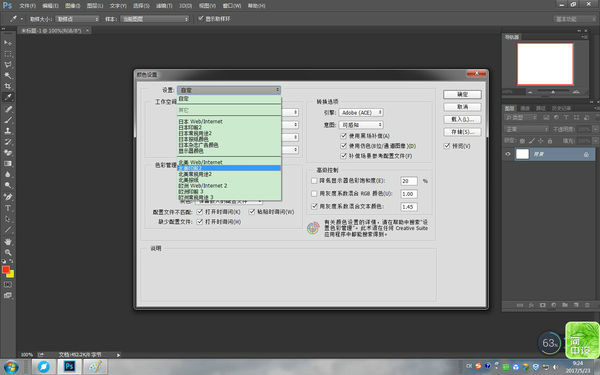Uncheck 使用仿色(8位/通道图像) checkbox
Image resolution: width=600 pixels, height=375 pixels.
(343, 146)
